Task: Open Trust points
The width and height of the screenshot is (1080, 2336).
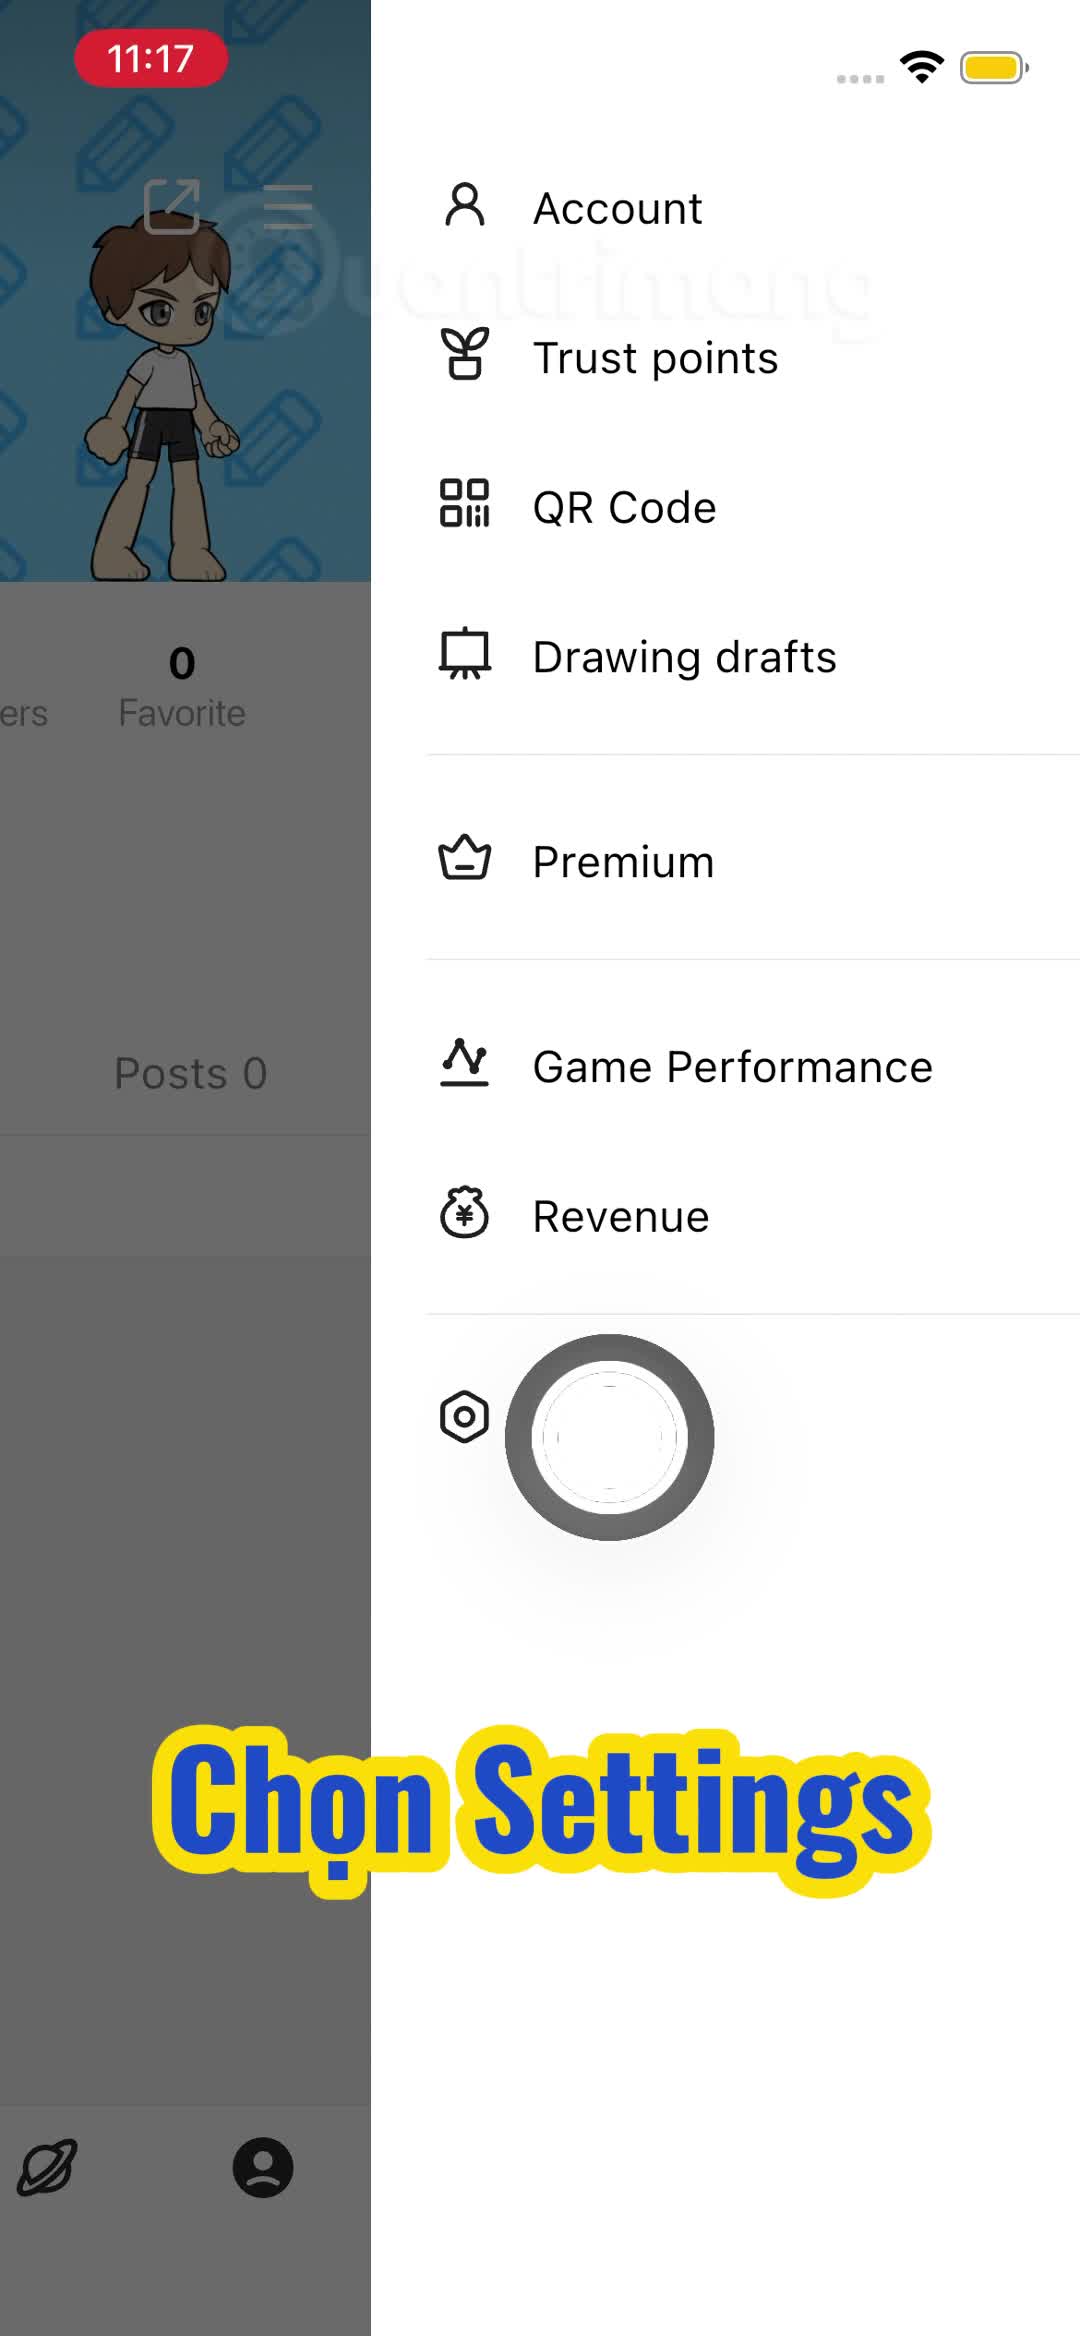Action: coord(752,358)
